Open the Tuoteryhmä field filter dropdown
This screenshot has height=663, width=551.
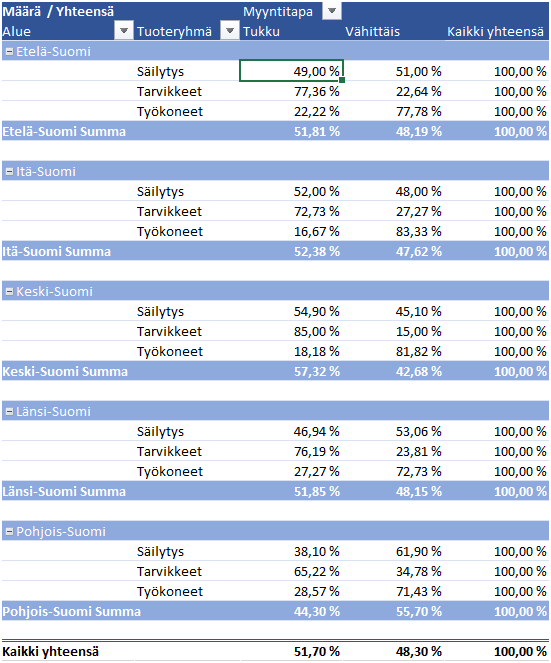click(x=230, y=31)
